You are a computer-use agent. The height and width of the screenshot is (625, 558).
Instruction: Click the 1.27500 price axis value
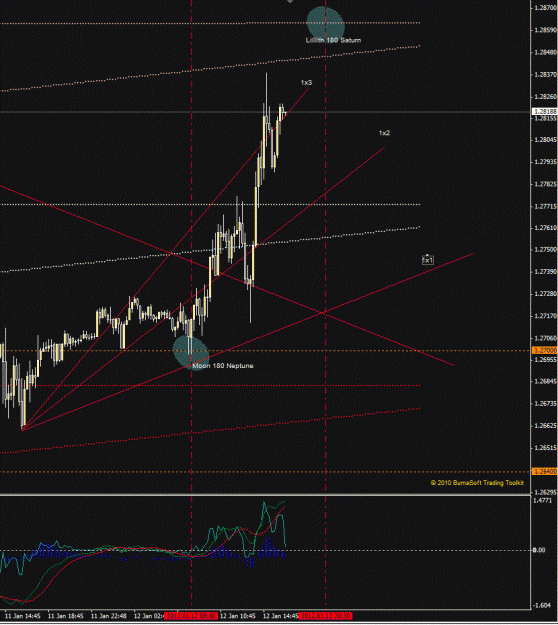(545, 250)
